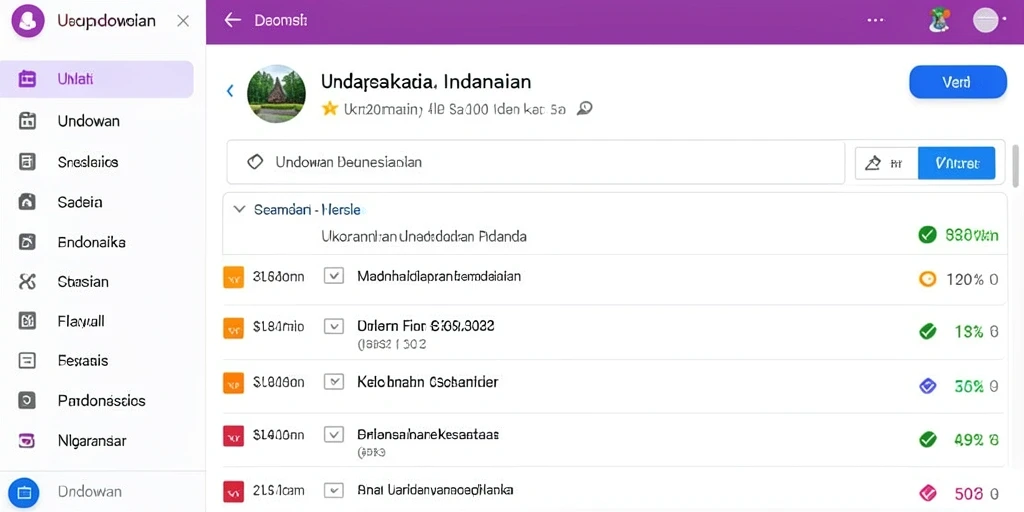The width and height of the screenshot is (1024, 512).
Task: Click the Eesrais sidebar icon
Action: [x=27, y=360]
